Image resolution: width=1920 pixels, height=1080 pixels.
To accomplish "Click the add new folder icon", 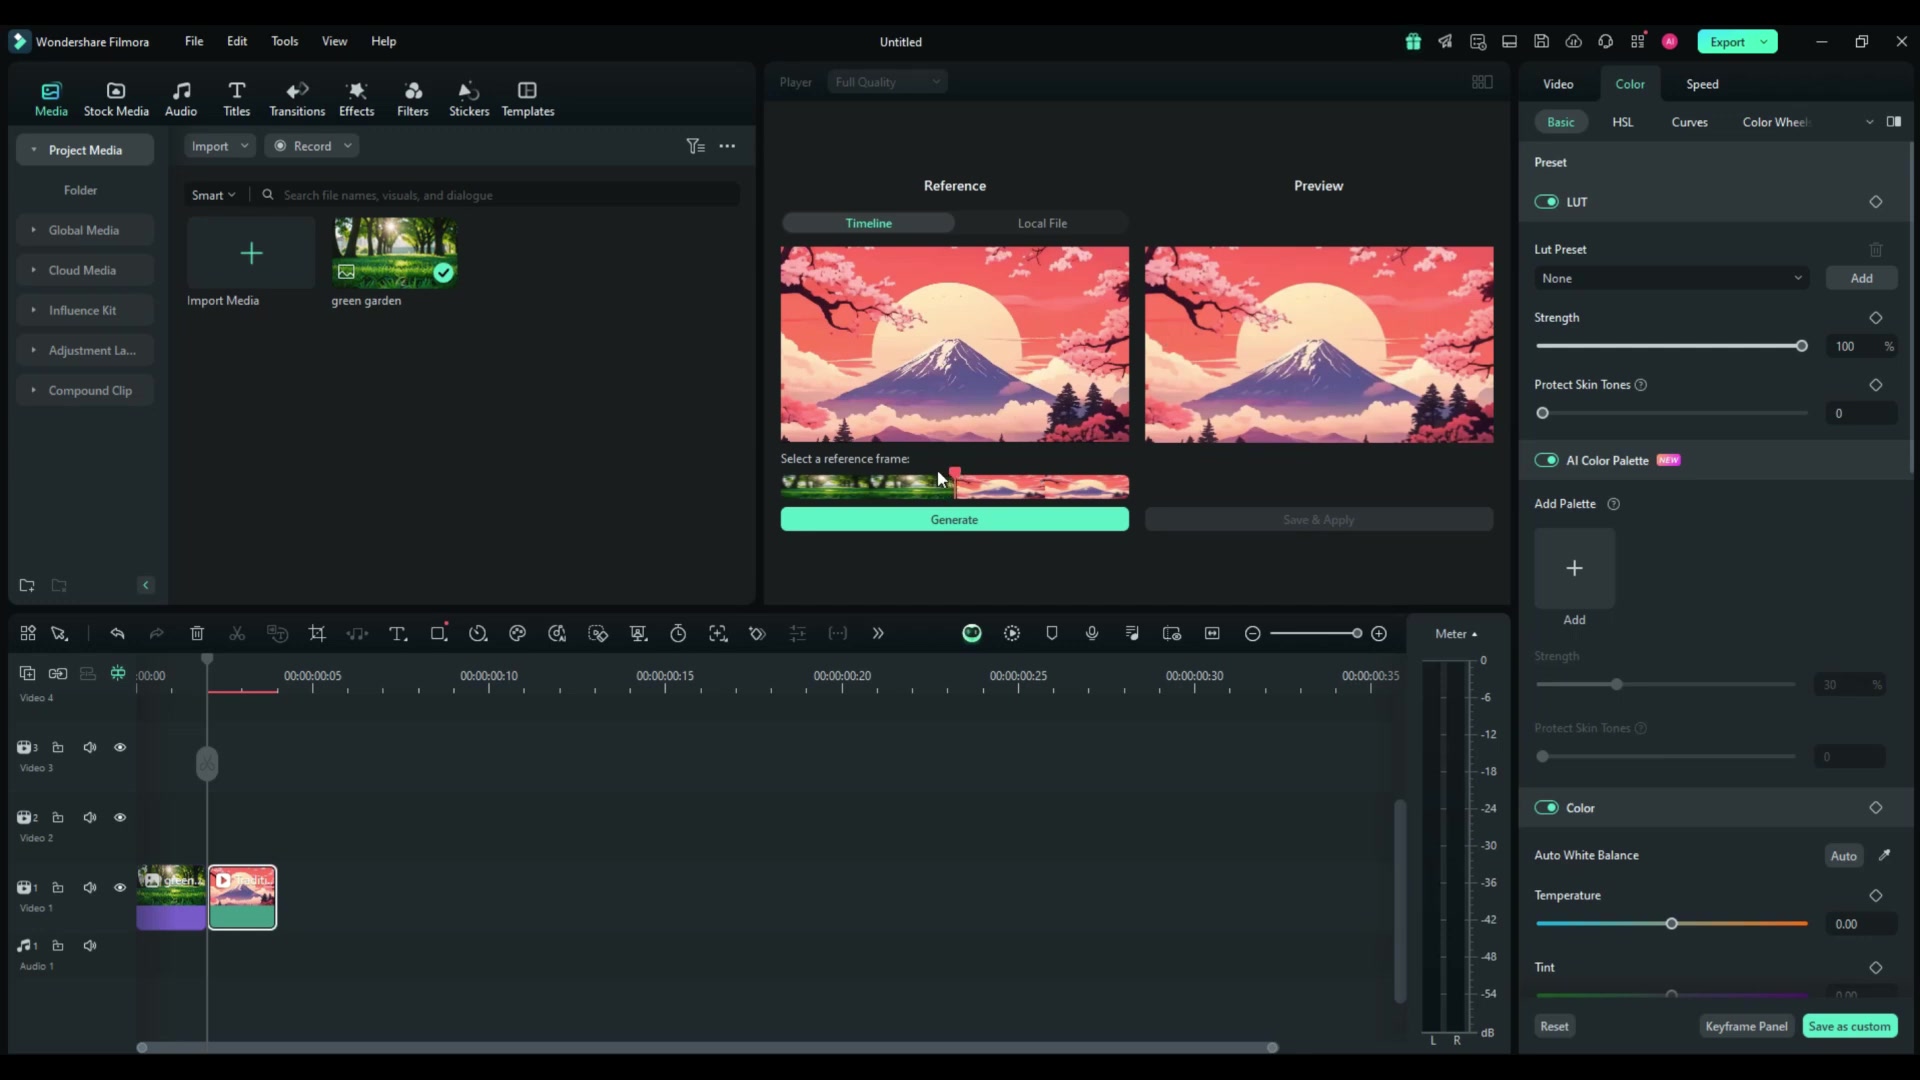I will (x=27, y=585).
